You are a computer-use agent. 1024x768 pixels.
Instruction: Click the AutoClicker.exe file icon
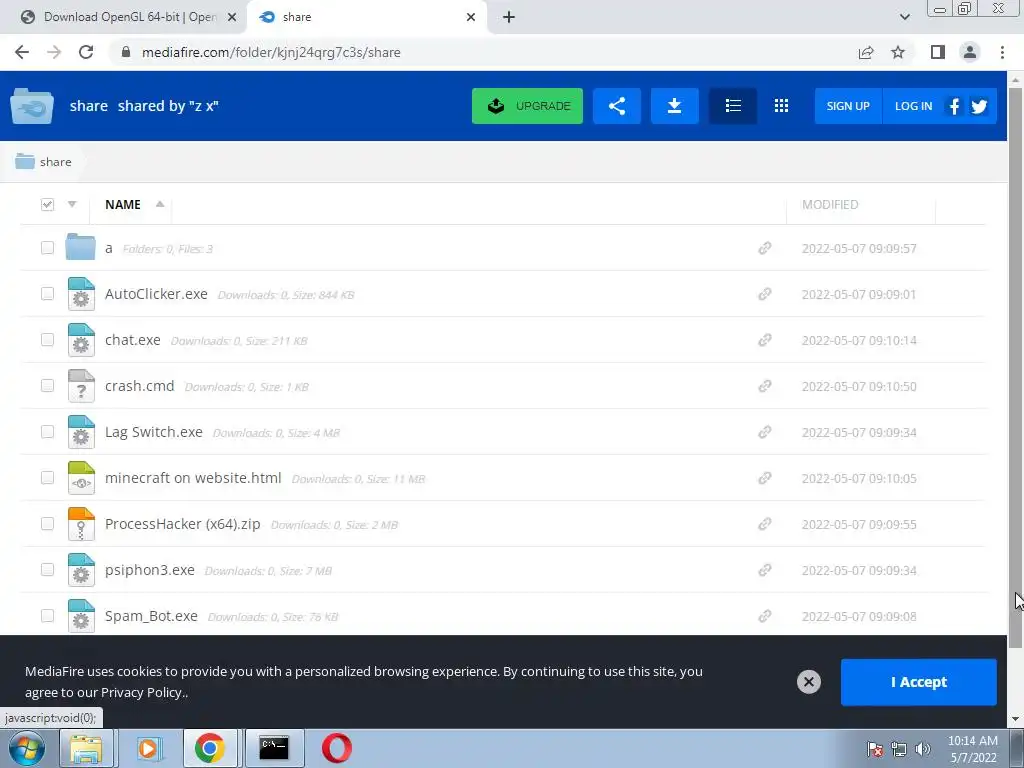coord(81,294)
